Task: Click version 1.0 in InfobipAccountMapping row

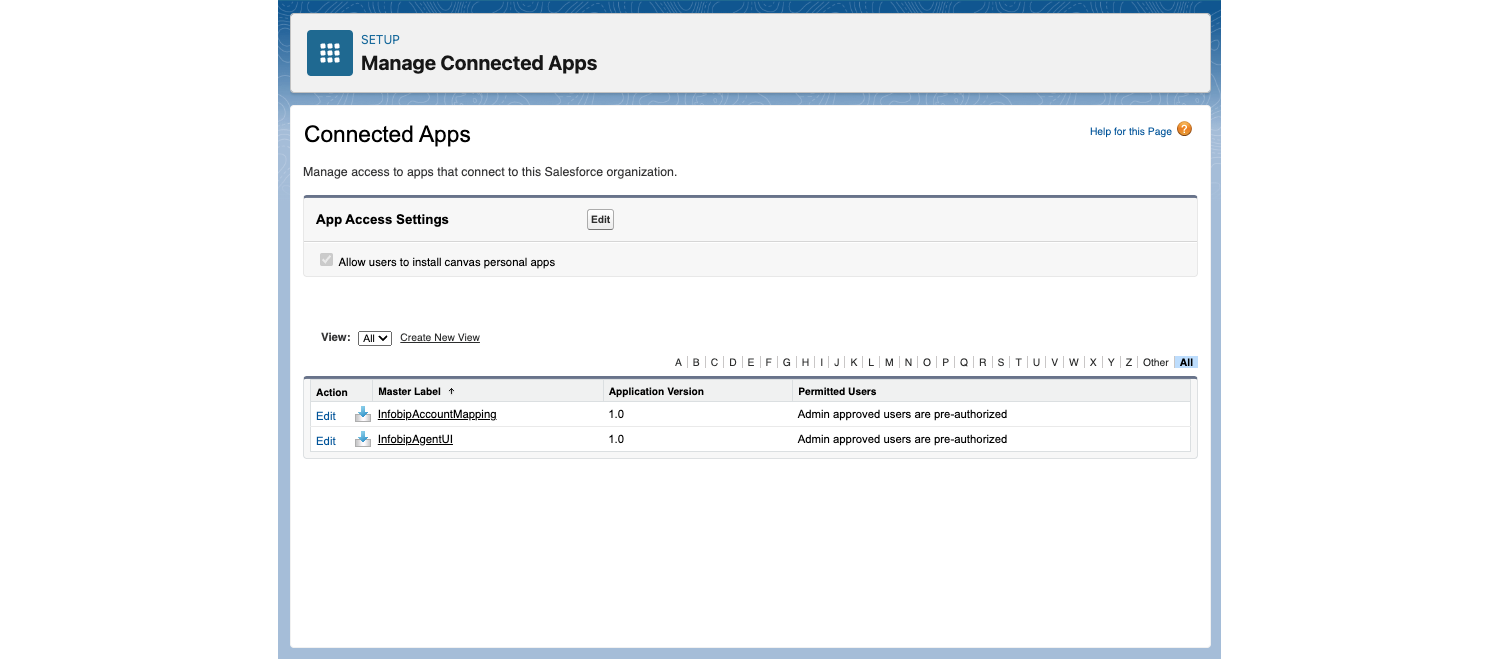Action: (616, 414)
